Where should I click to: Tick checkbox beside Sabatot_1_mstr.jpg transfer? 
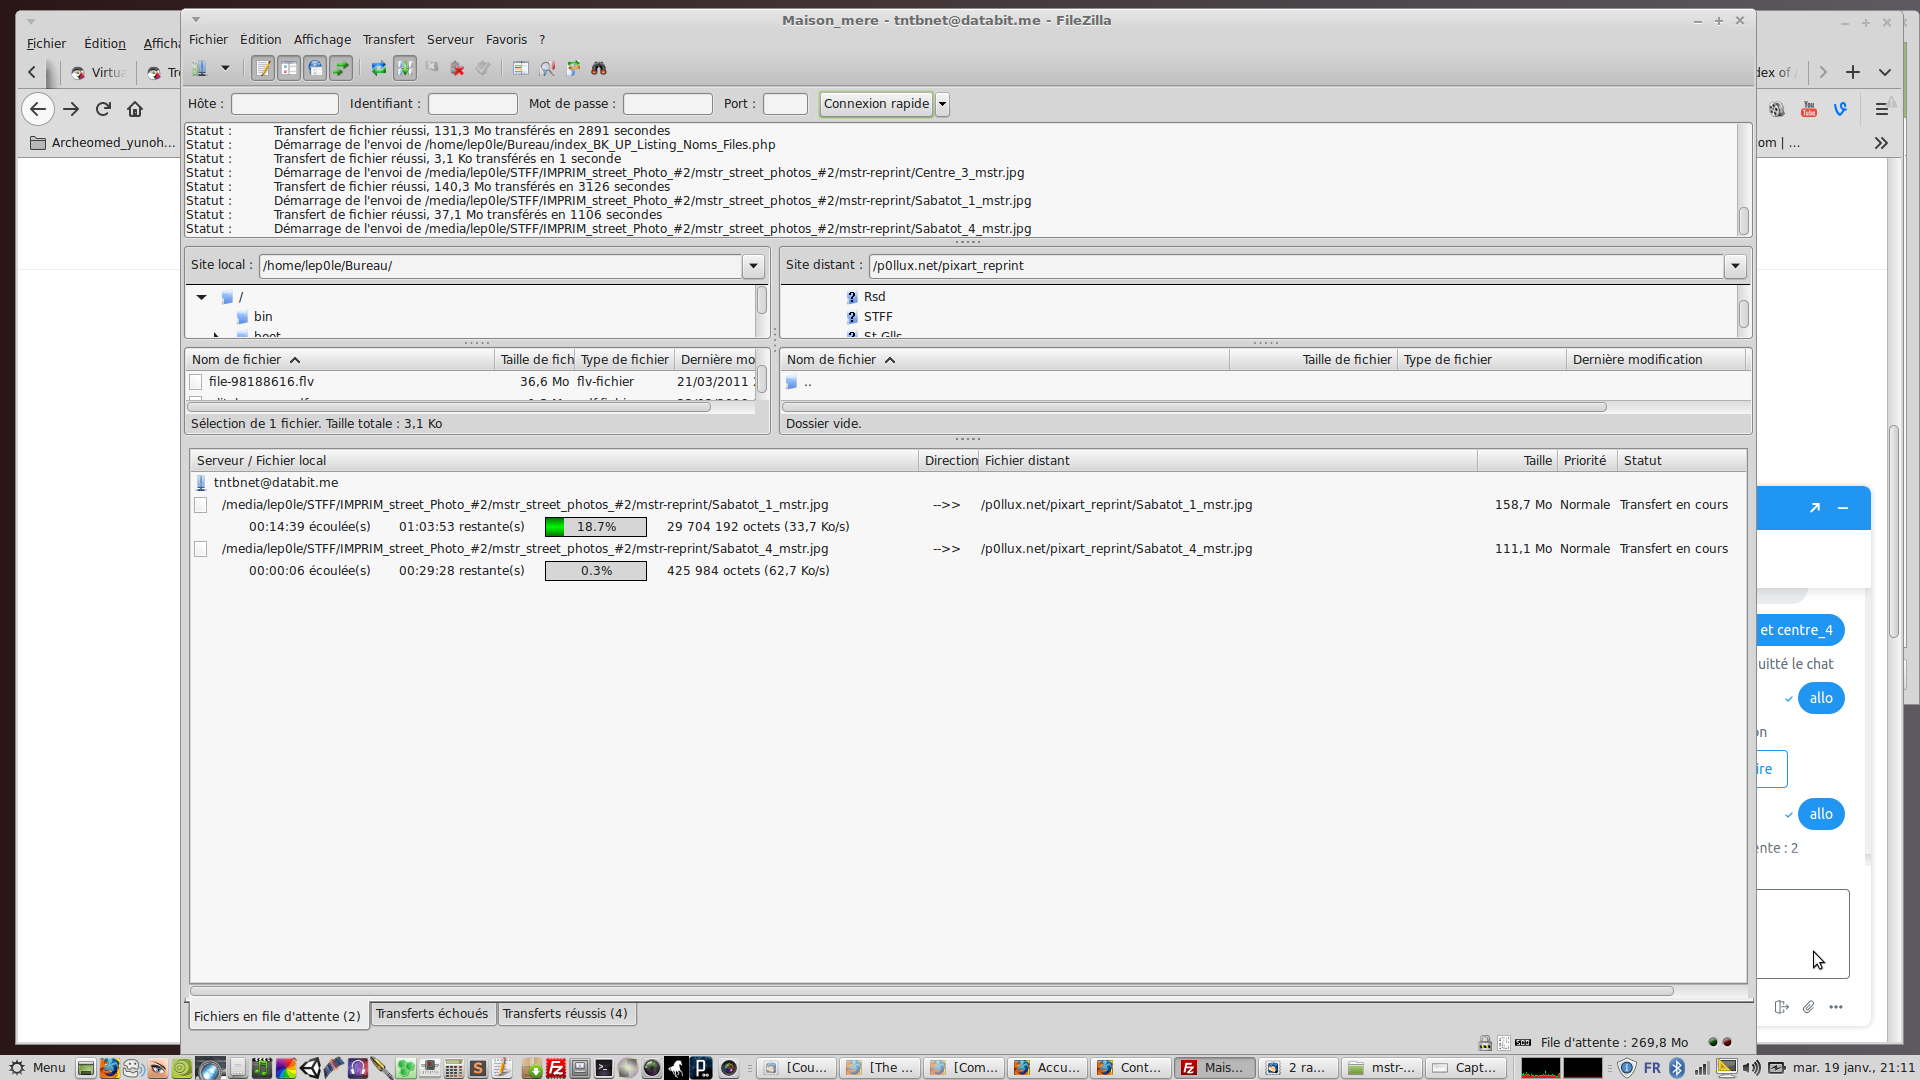(201, 505)
